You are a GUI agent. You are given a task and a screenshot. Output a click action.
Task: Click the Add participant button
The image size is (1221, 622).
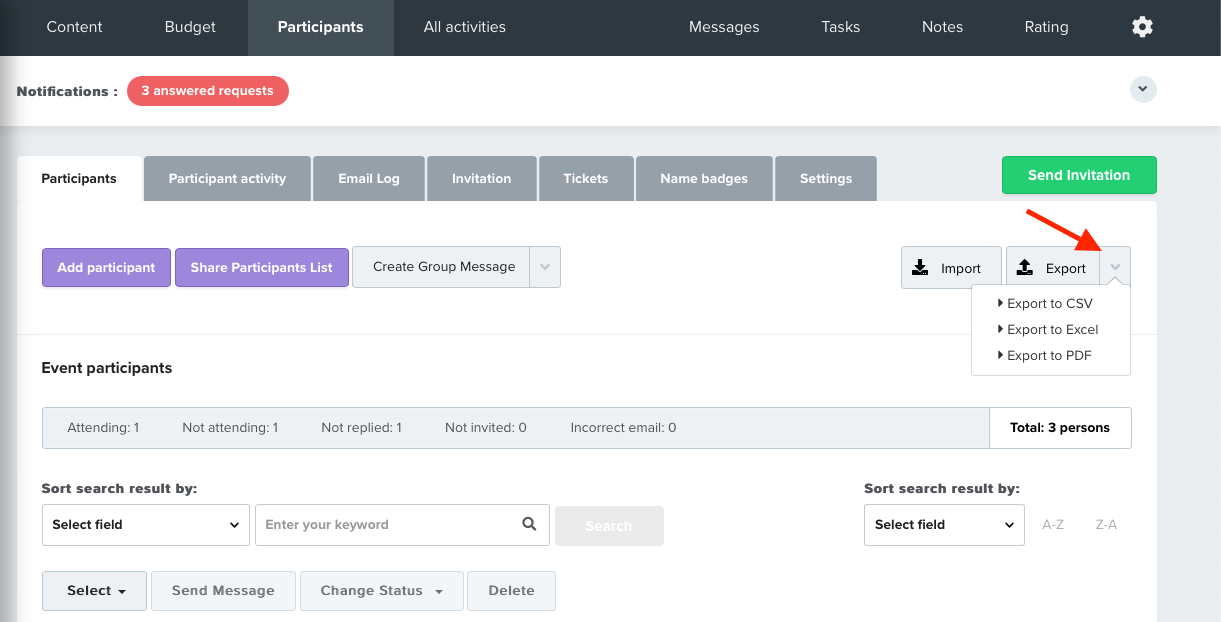tap(106, 268)
